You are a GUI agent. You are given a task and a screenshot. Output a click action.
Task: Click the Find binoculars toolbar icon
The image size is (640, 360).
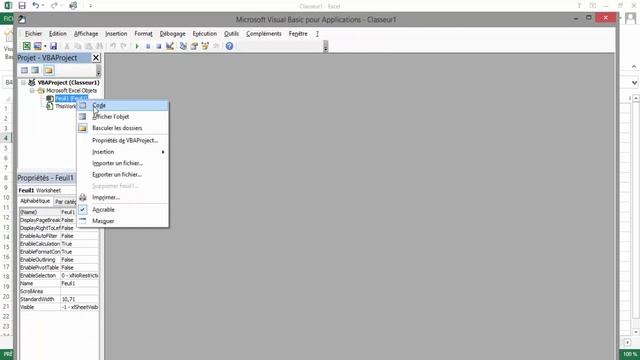(99, 46)
